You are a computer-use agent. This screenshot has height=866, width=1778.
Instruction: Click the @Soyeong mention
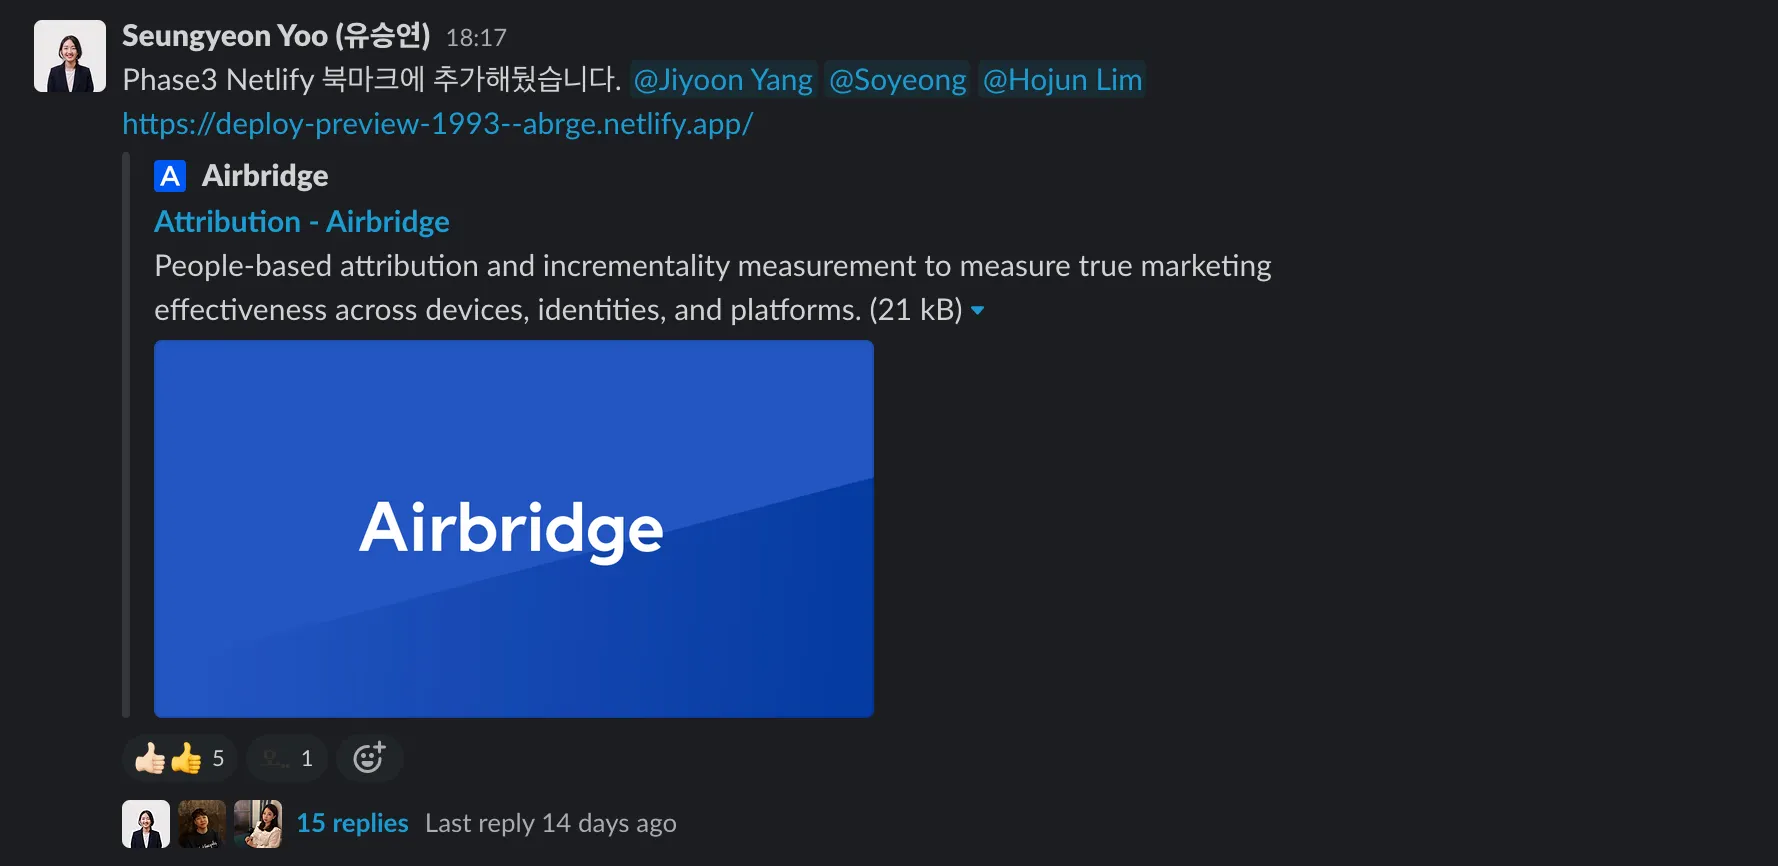(x=897, y=80)
